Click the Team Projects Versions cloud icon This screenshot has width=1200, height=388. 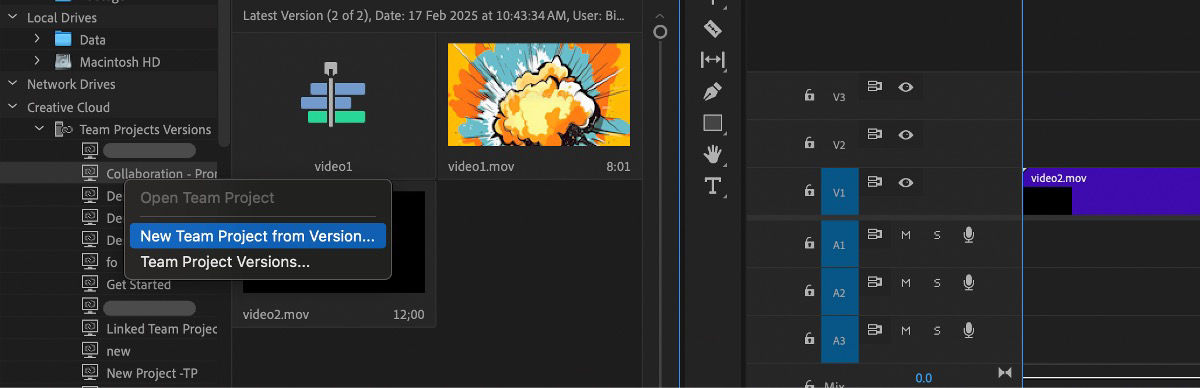click(x=63, y=129)
